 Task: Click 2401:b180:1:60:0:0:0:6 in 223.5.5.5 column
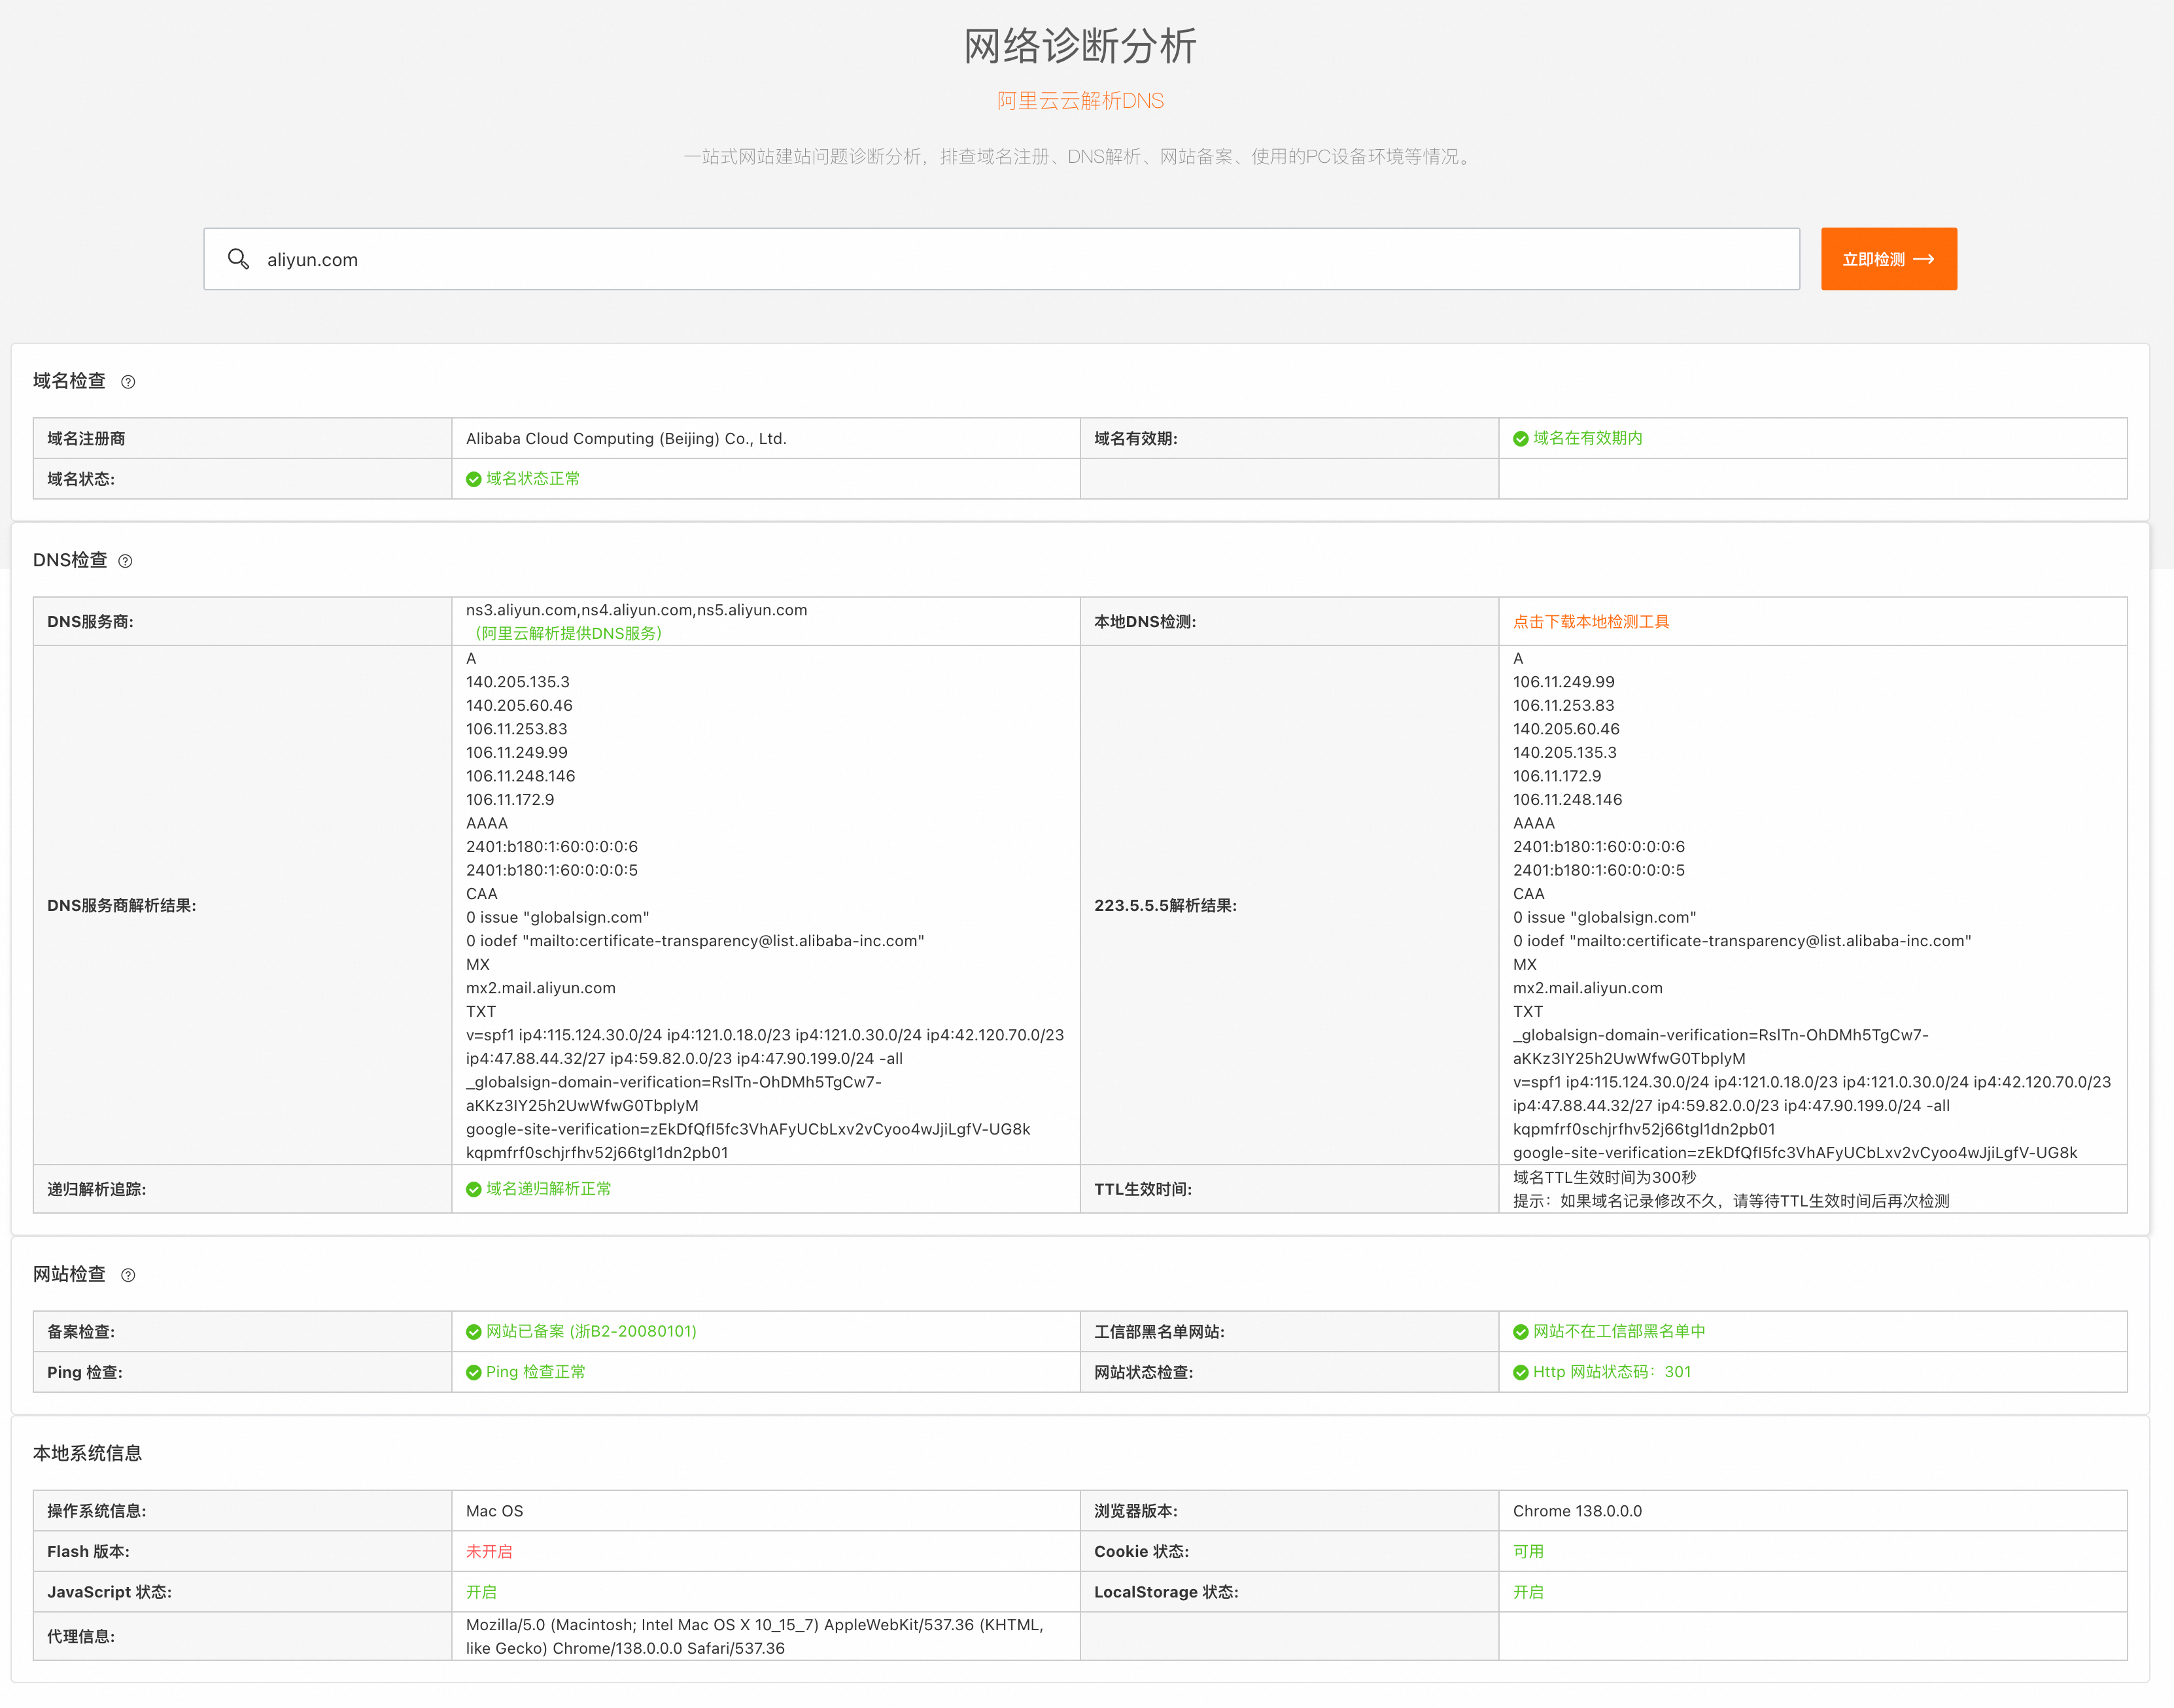pyautogui.click(x=1598, y=847)
